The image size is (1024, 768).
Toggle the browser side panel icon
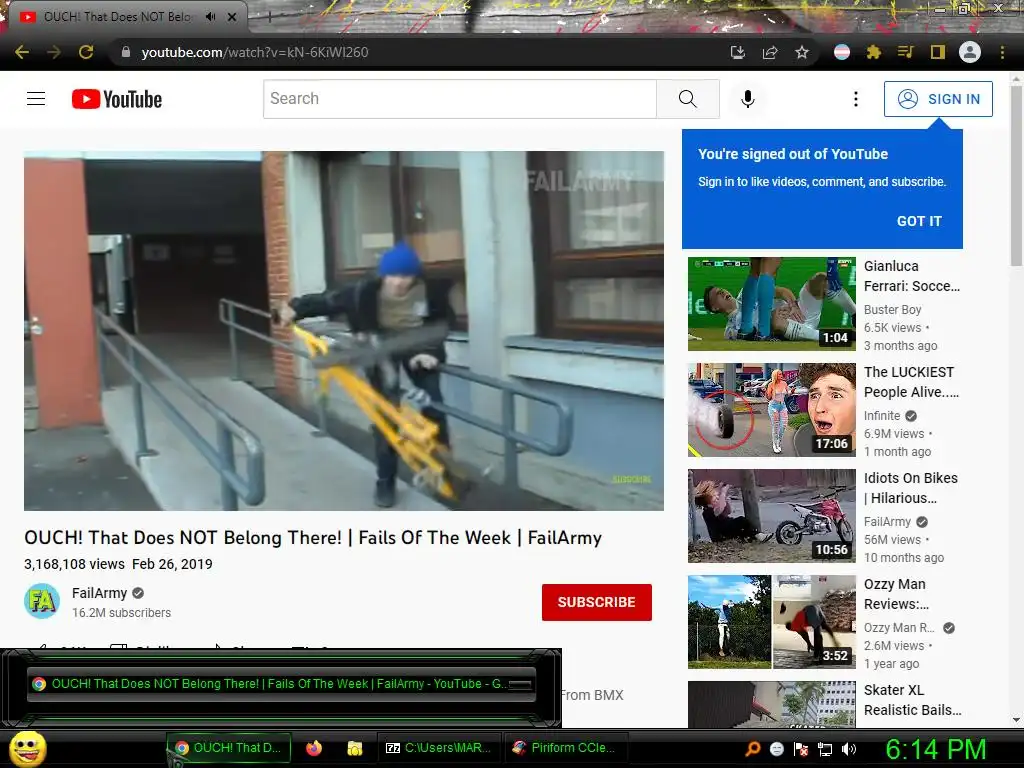pos(938,52)
